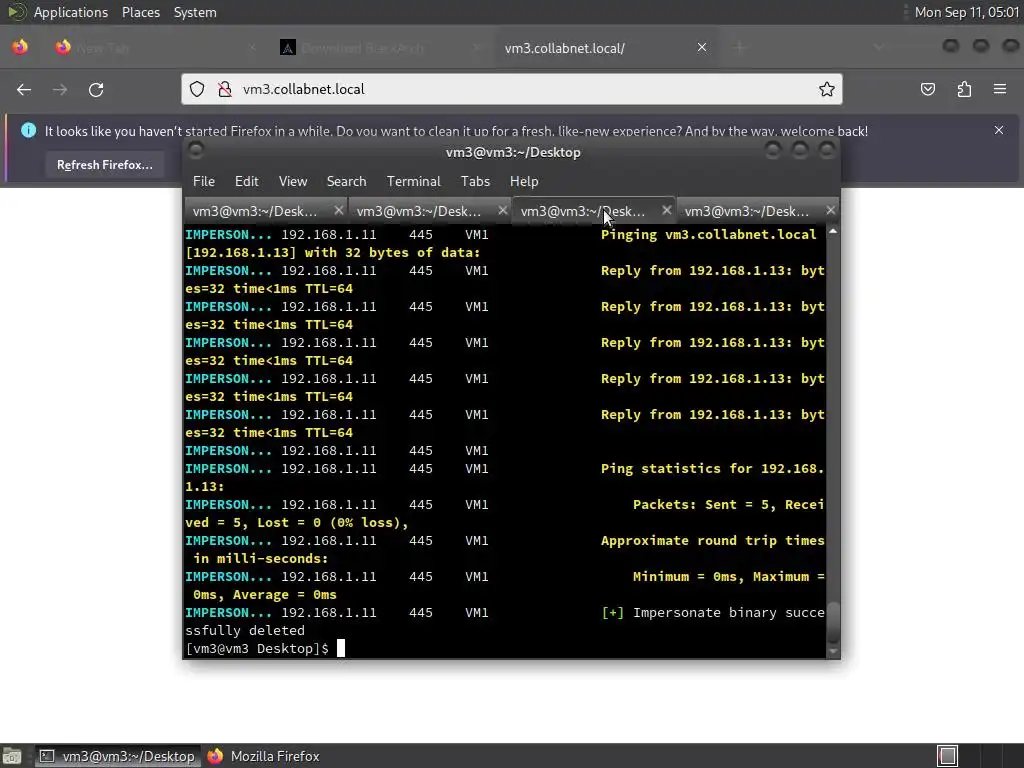1024x768 pixels.
Task: Click the info icon in notification bar
Action: 29,130
